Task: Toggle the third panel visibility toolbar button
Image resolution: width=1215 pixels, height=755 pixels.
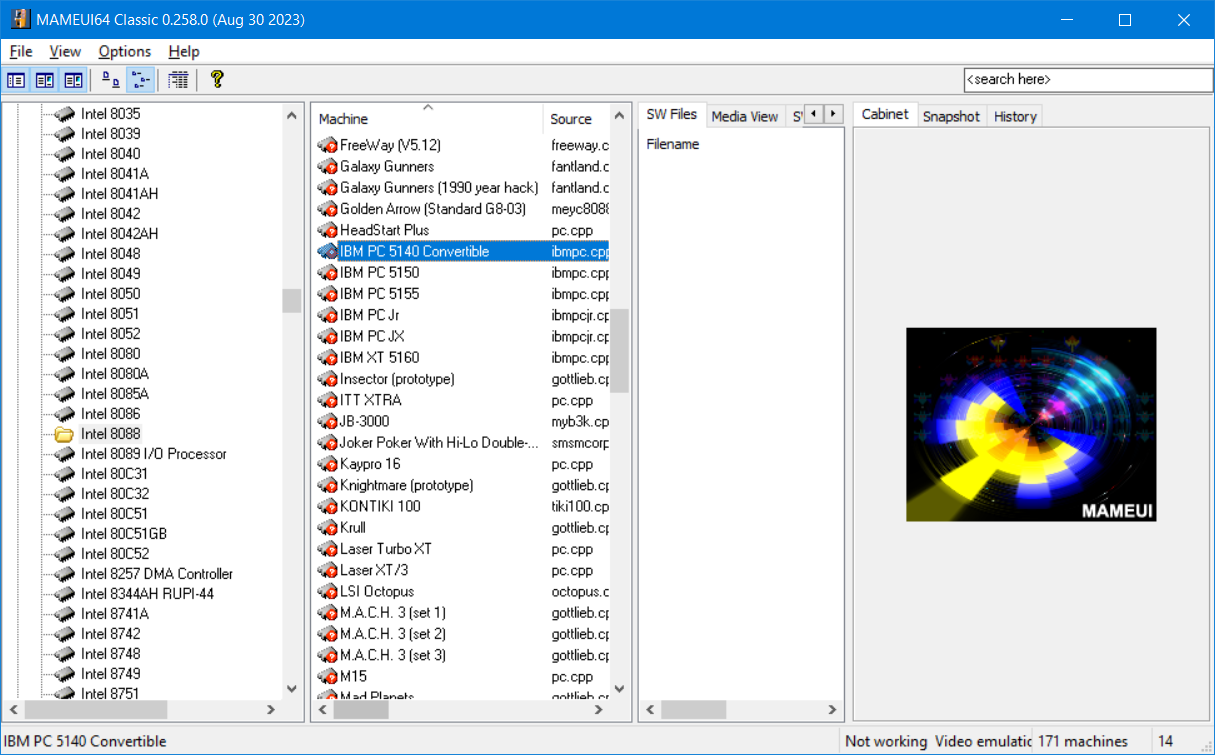Action: coord(73,80)
